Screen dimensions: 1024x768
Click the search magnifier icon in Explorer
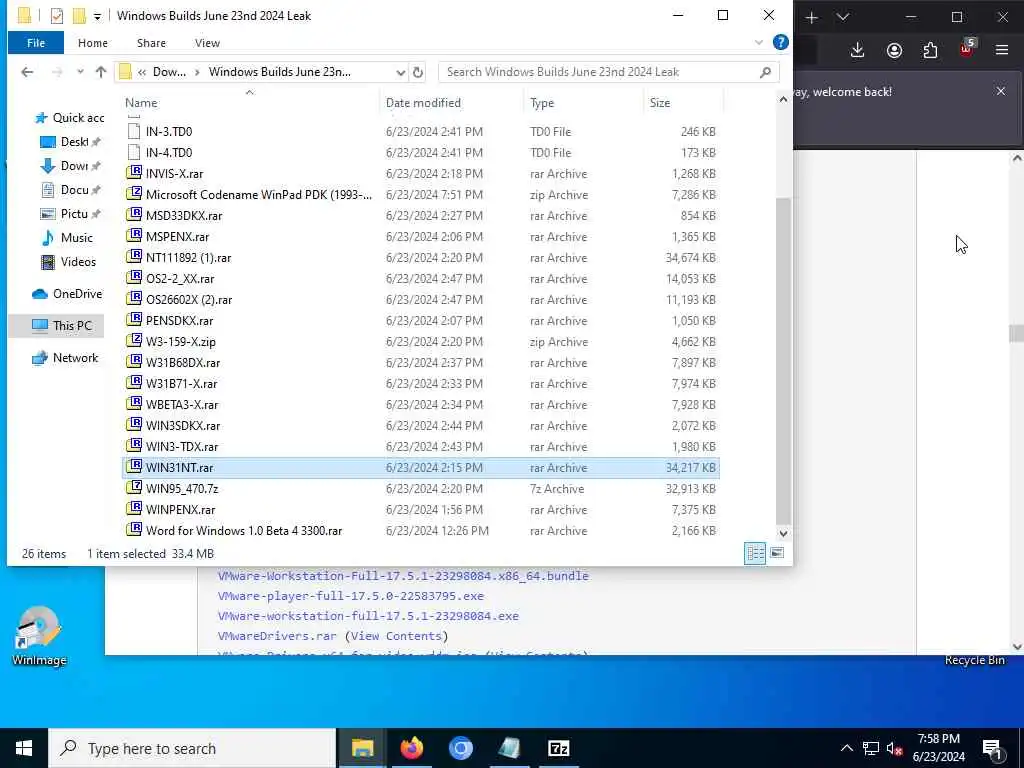[765, 72]
